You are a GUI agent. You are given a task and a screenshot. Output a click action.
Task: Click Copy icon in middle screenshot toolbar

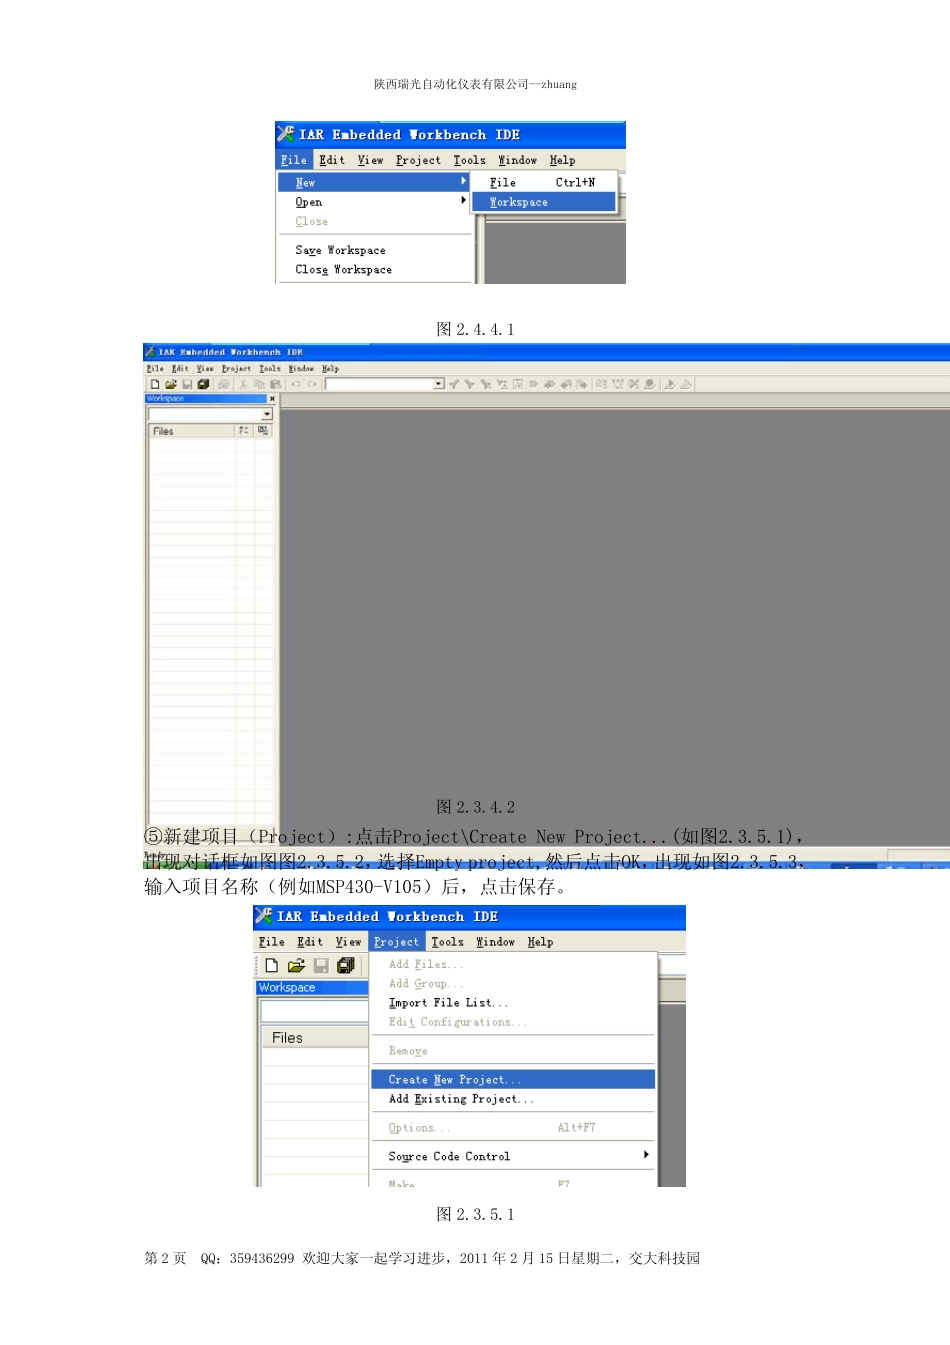point(259,384)
